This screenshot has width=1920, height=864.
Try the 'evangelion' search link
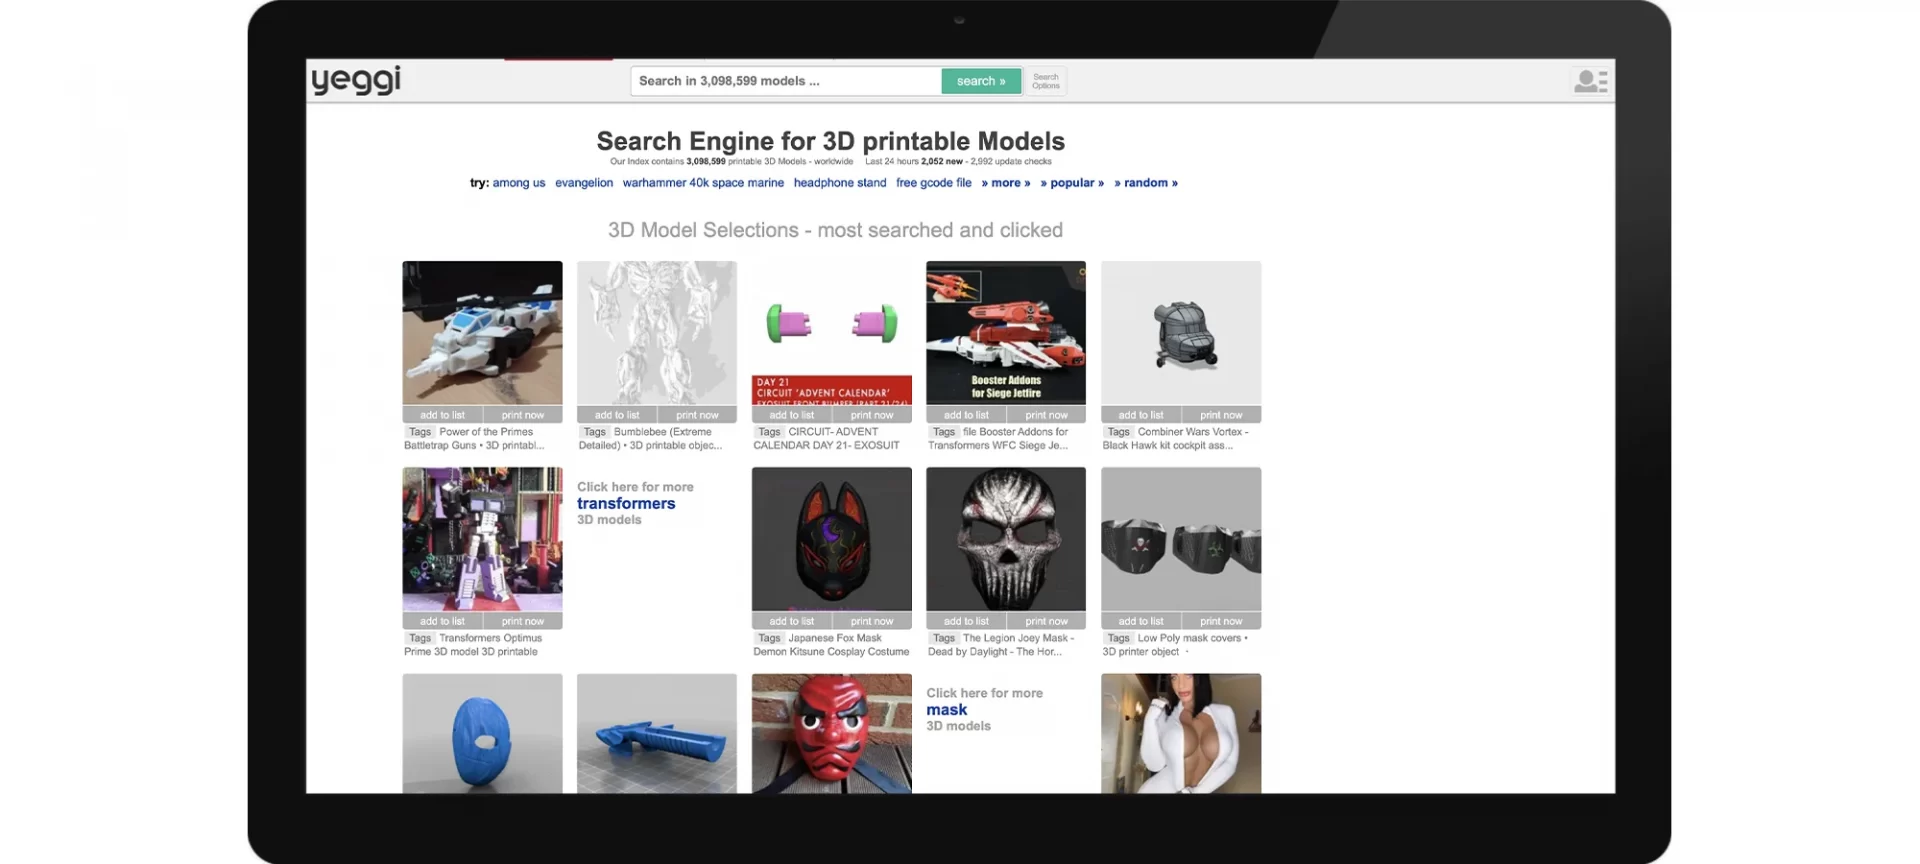[x=584, y=183]
